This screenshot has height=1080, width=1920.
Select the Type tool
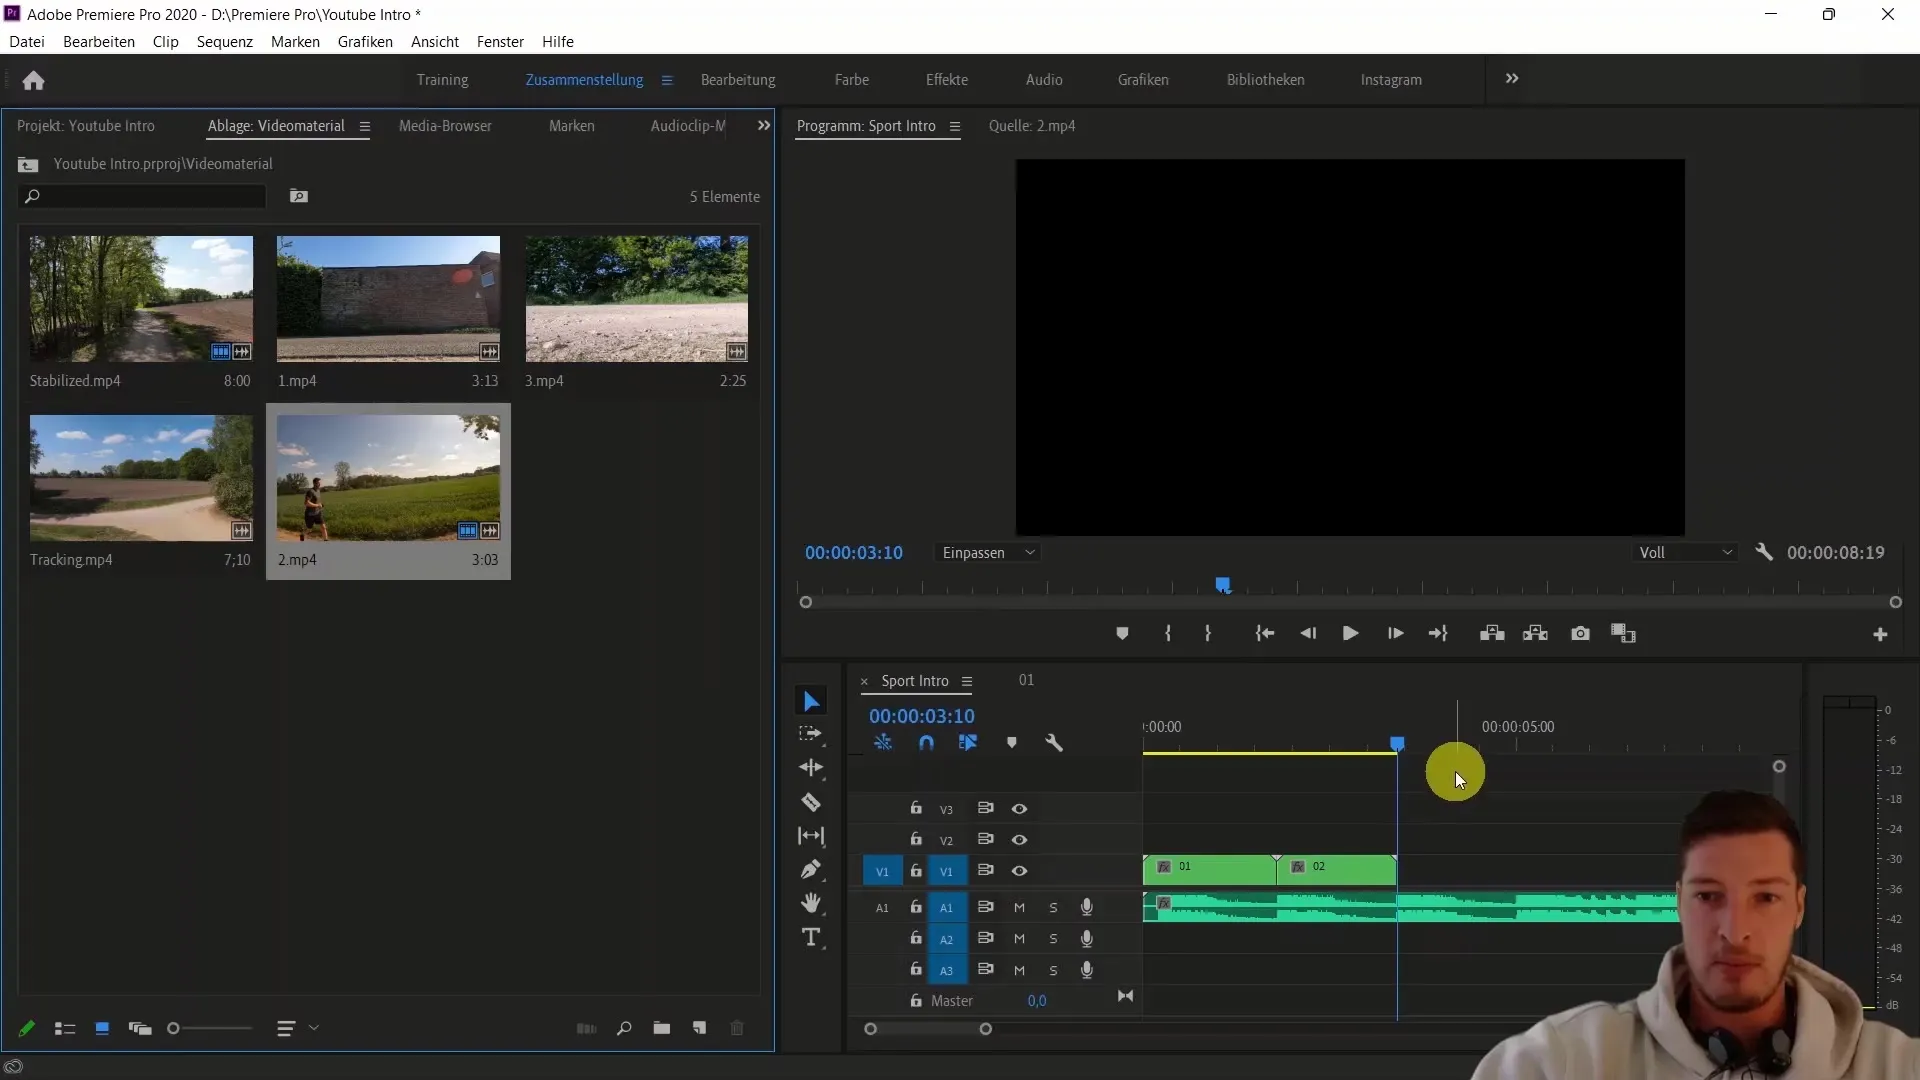point(811,937)
